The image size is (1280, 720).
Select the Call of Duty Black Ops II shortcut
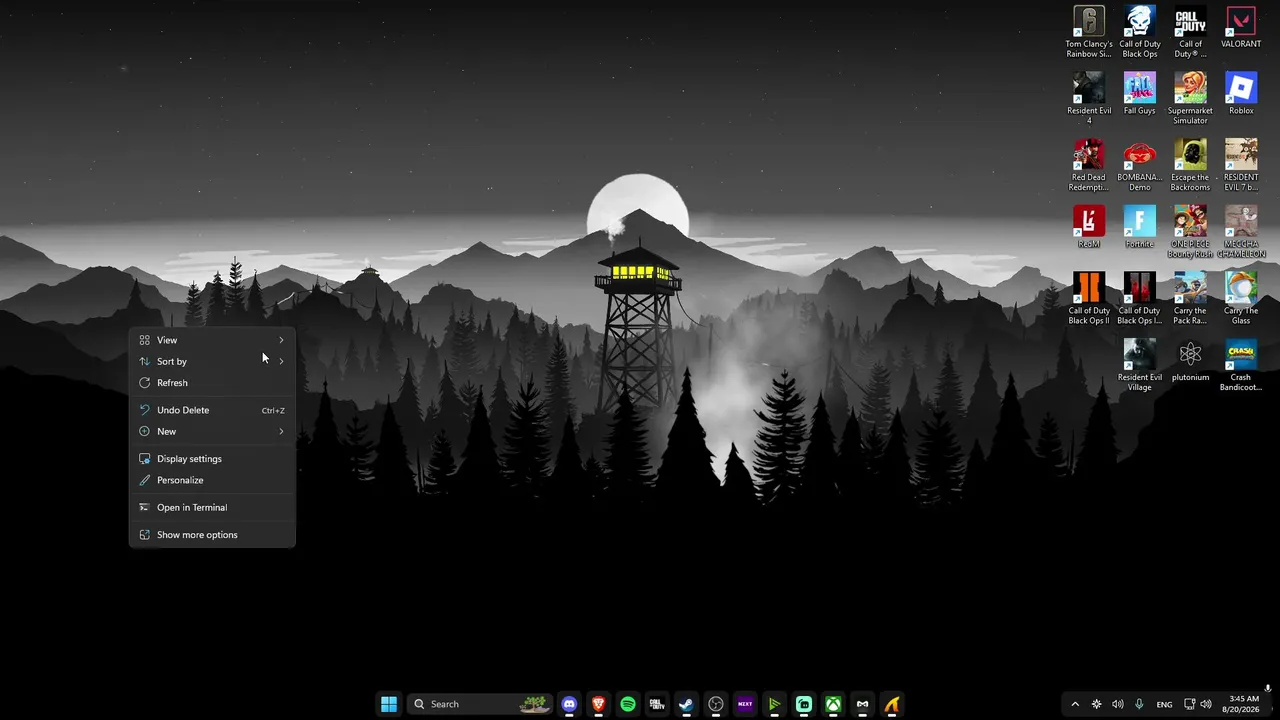click(x=1089, y=299)
